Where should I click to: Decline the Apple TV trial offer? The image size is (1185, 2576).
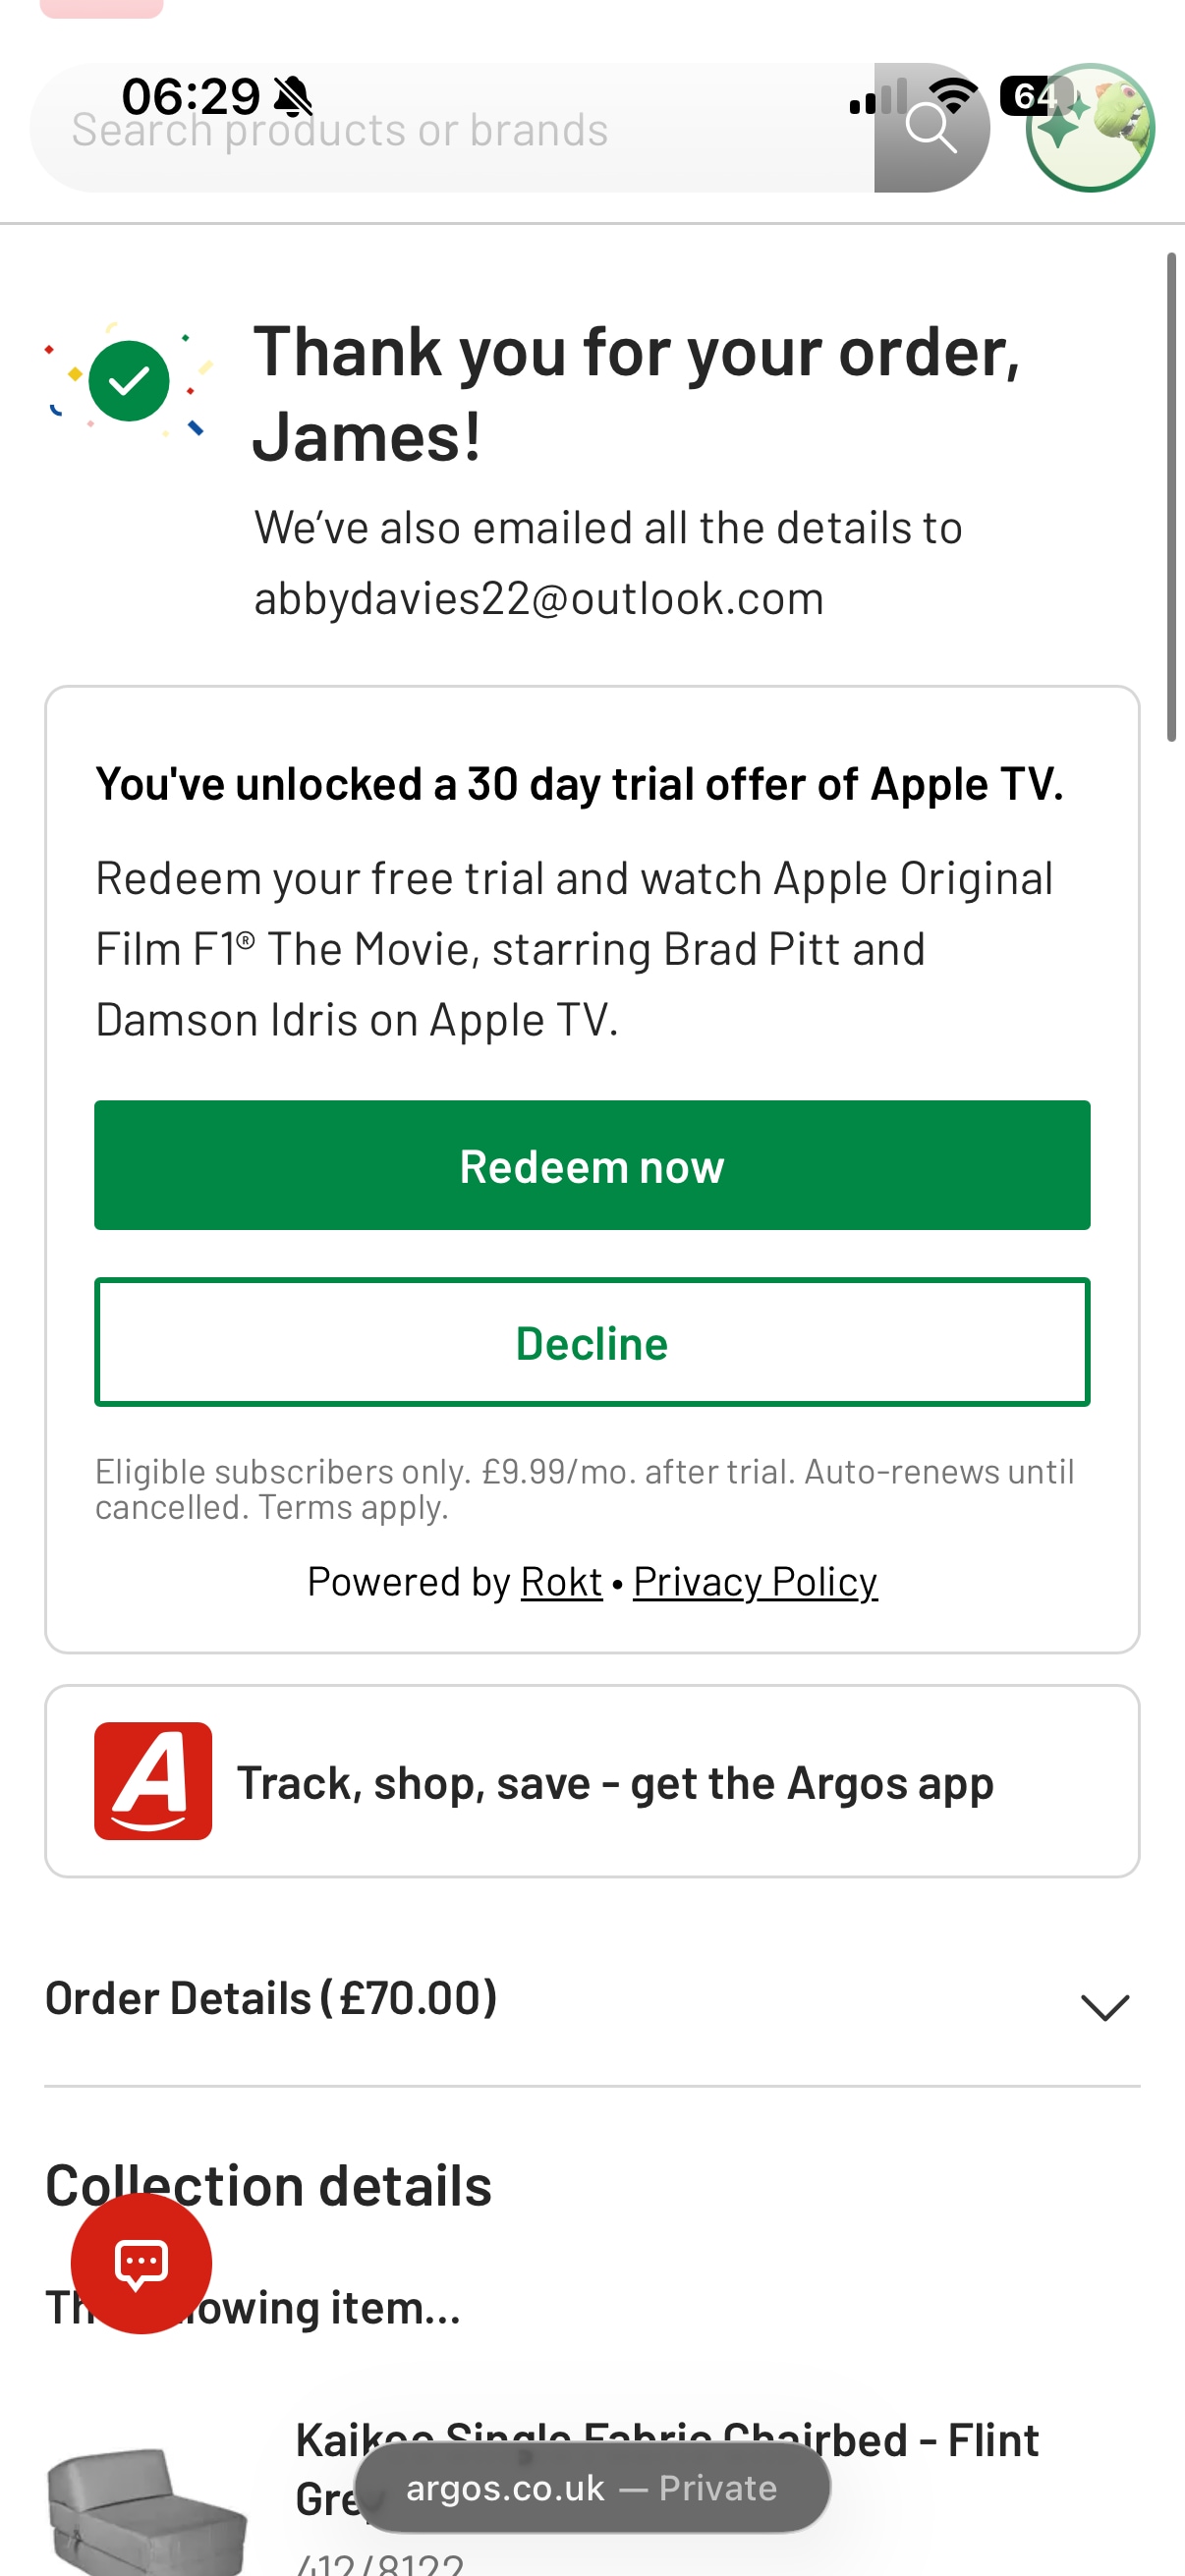pos(592,1343)
